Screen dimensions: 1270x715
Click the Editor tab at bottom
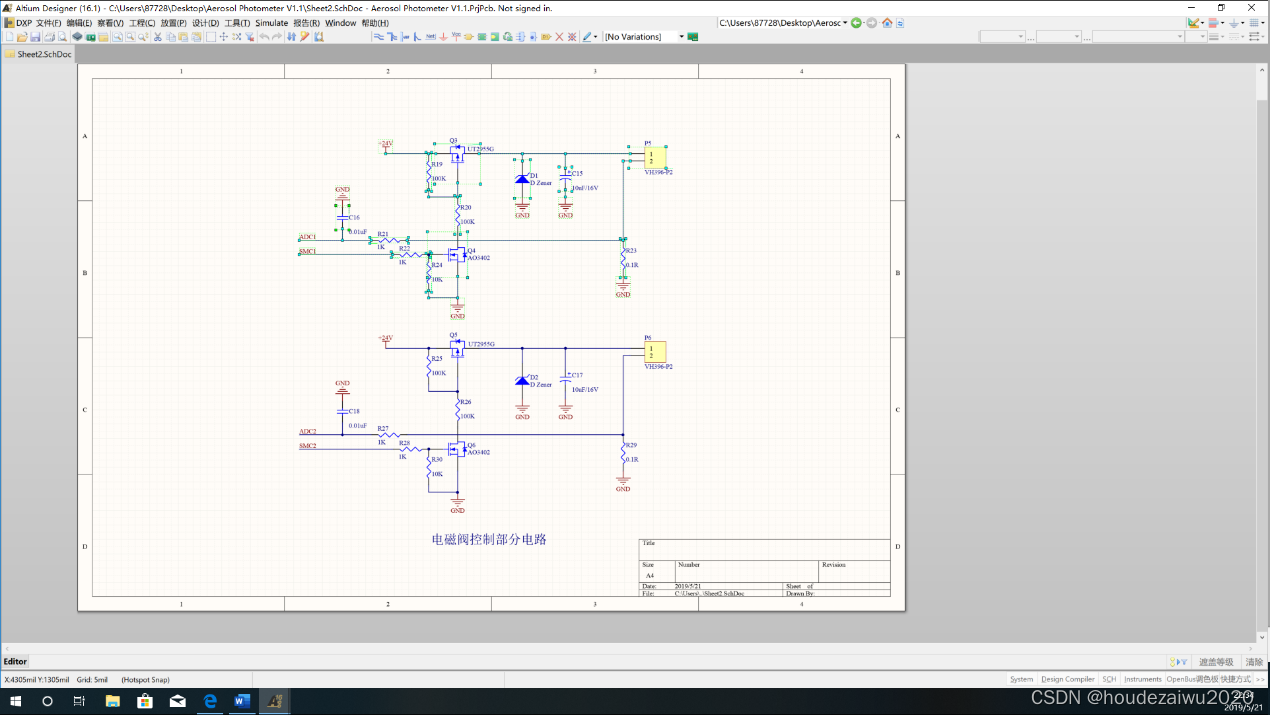15,661
